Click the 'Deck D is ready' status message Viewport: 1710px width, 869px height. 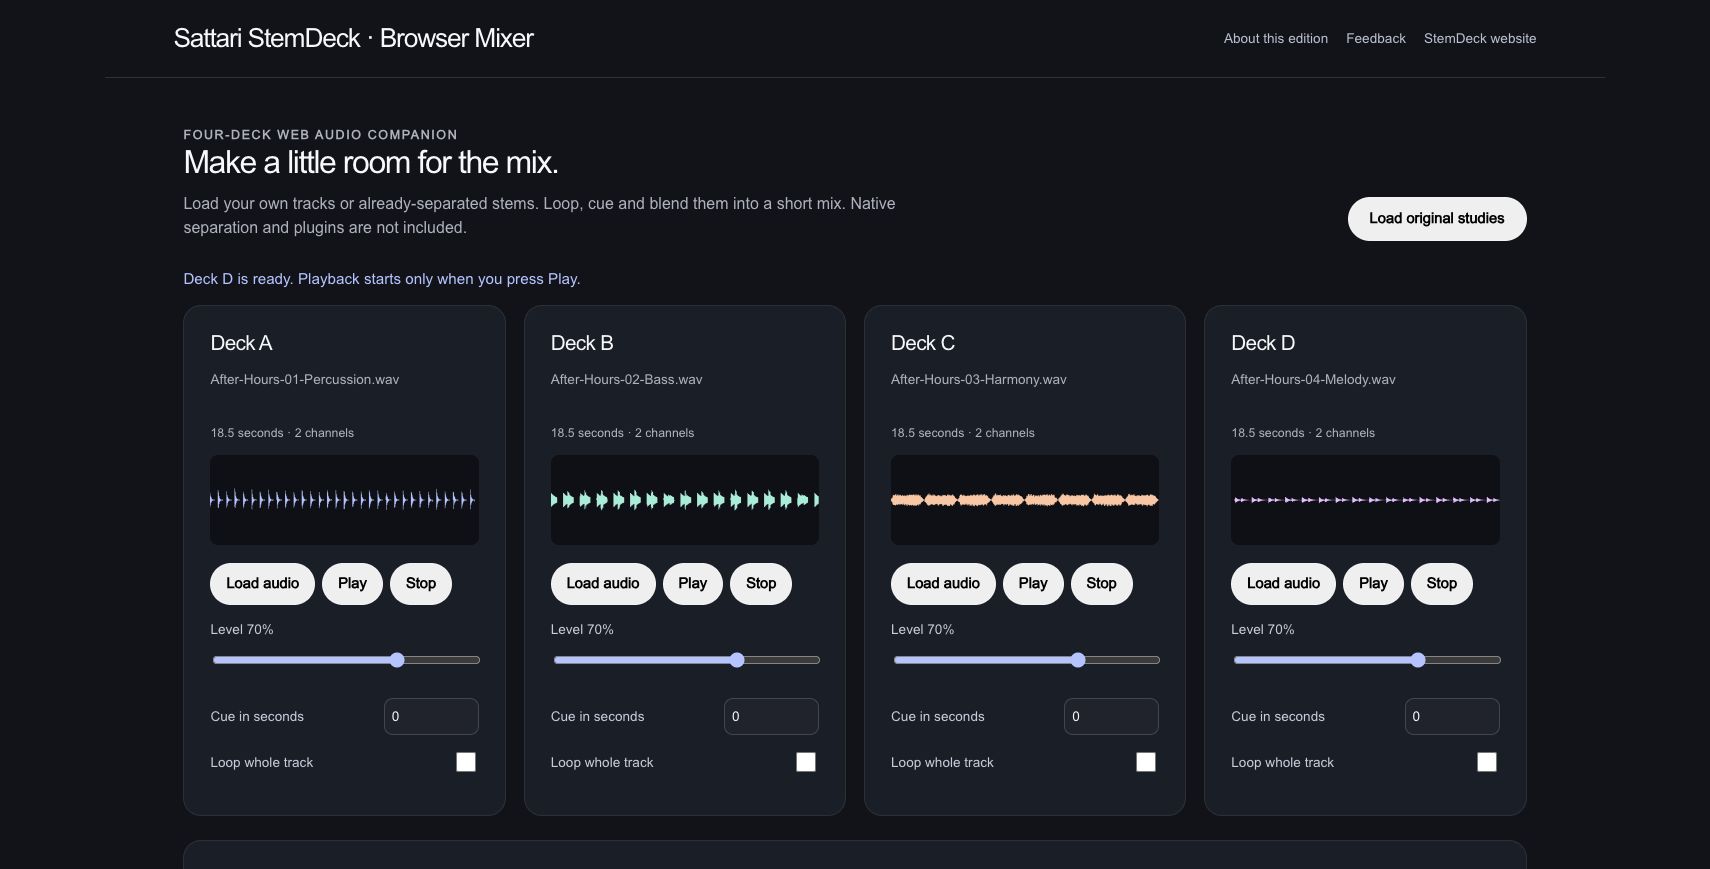[x=382, y=279]
